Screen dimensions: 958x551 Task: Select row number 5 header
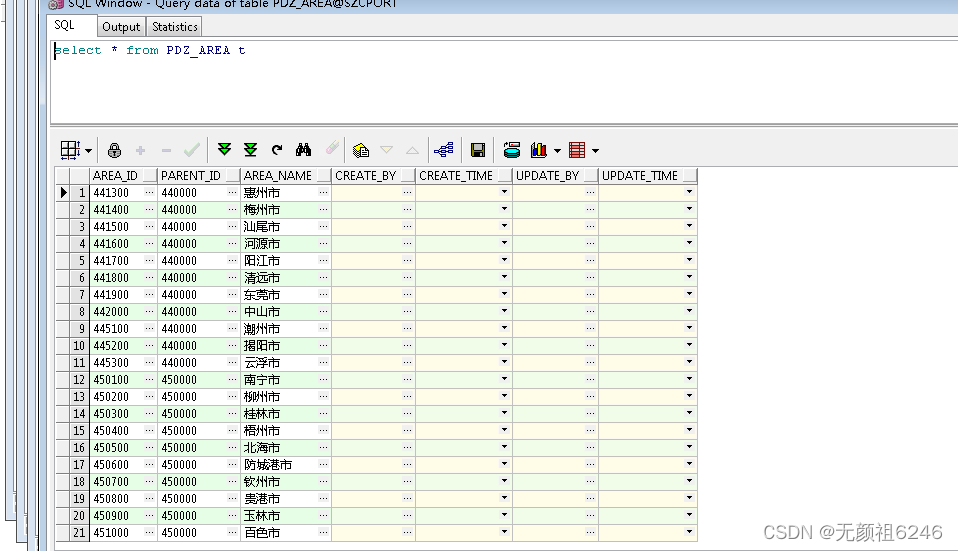point(79,261)
